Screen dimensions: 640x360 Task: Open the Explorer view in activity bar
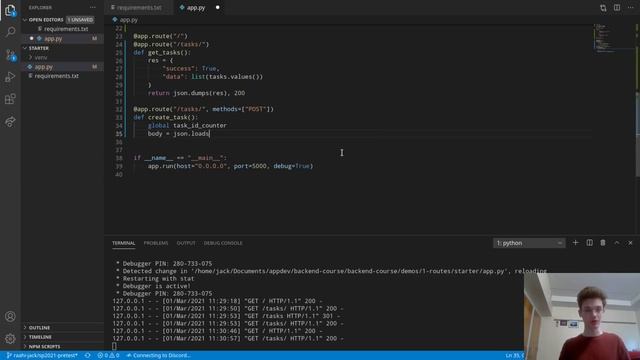tap(10, 11)
